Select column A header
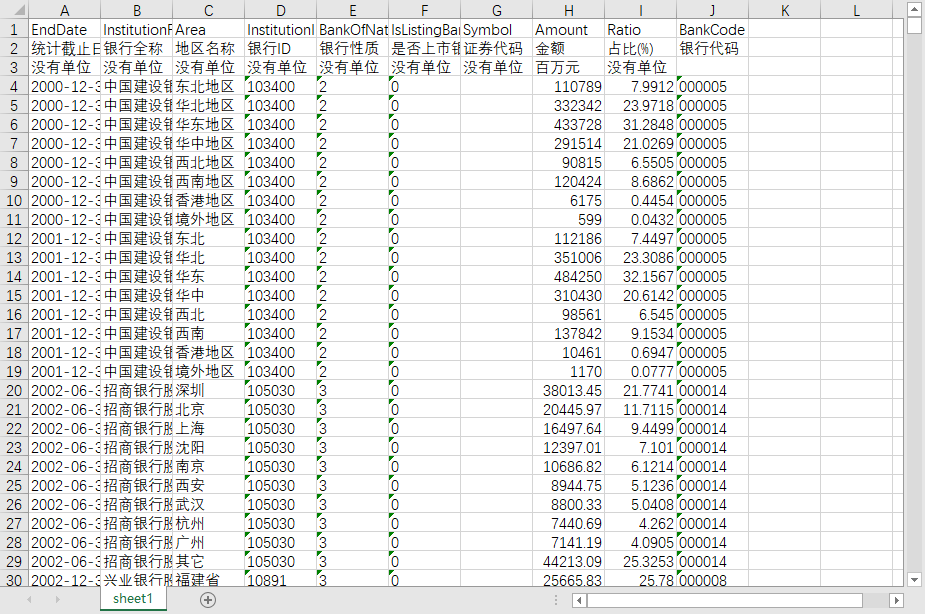Screen dimensions: 925x614 (65, 10)
